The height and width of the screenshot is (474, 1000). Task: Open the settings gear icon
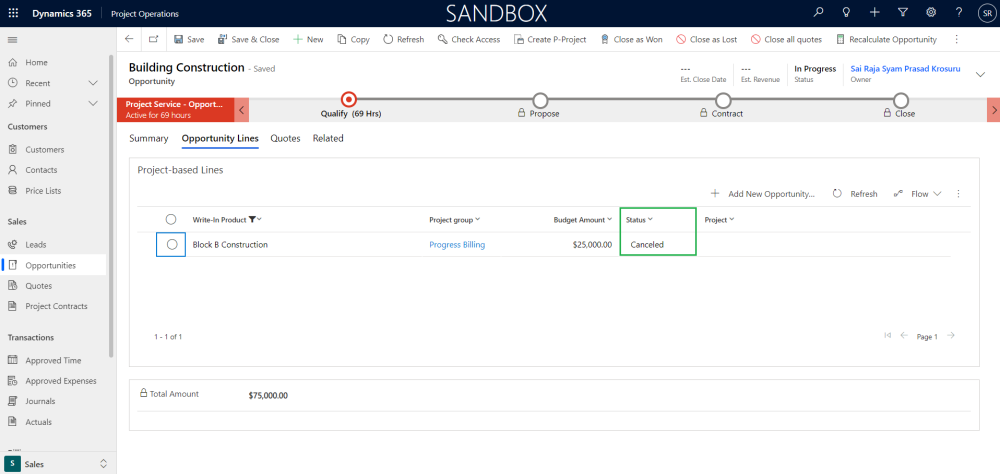(x=931, y=13)
